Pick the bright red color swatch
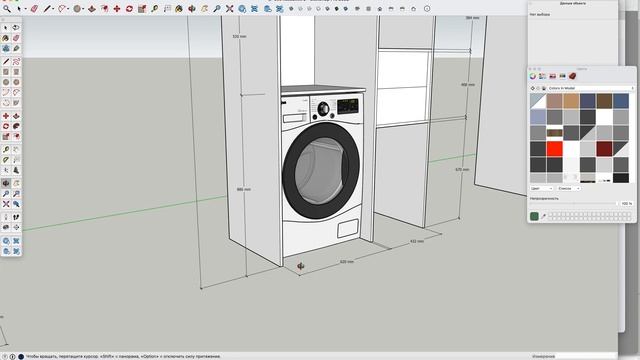Viewport: 640px width, 360px height. pyautogui.click(x=554, y=149)
